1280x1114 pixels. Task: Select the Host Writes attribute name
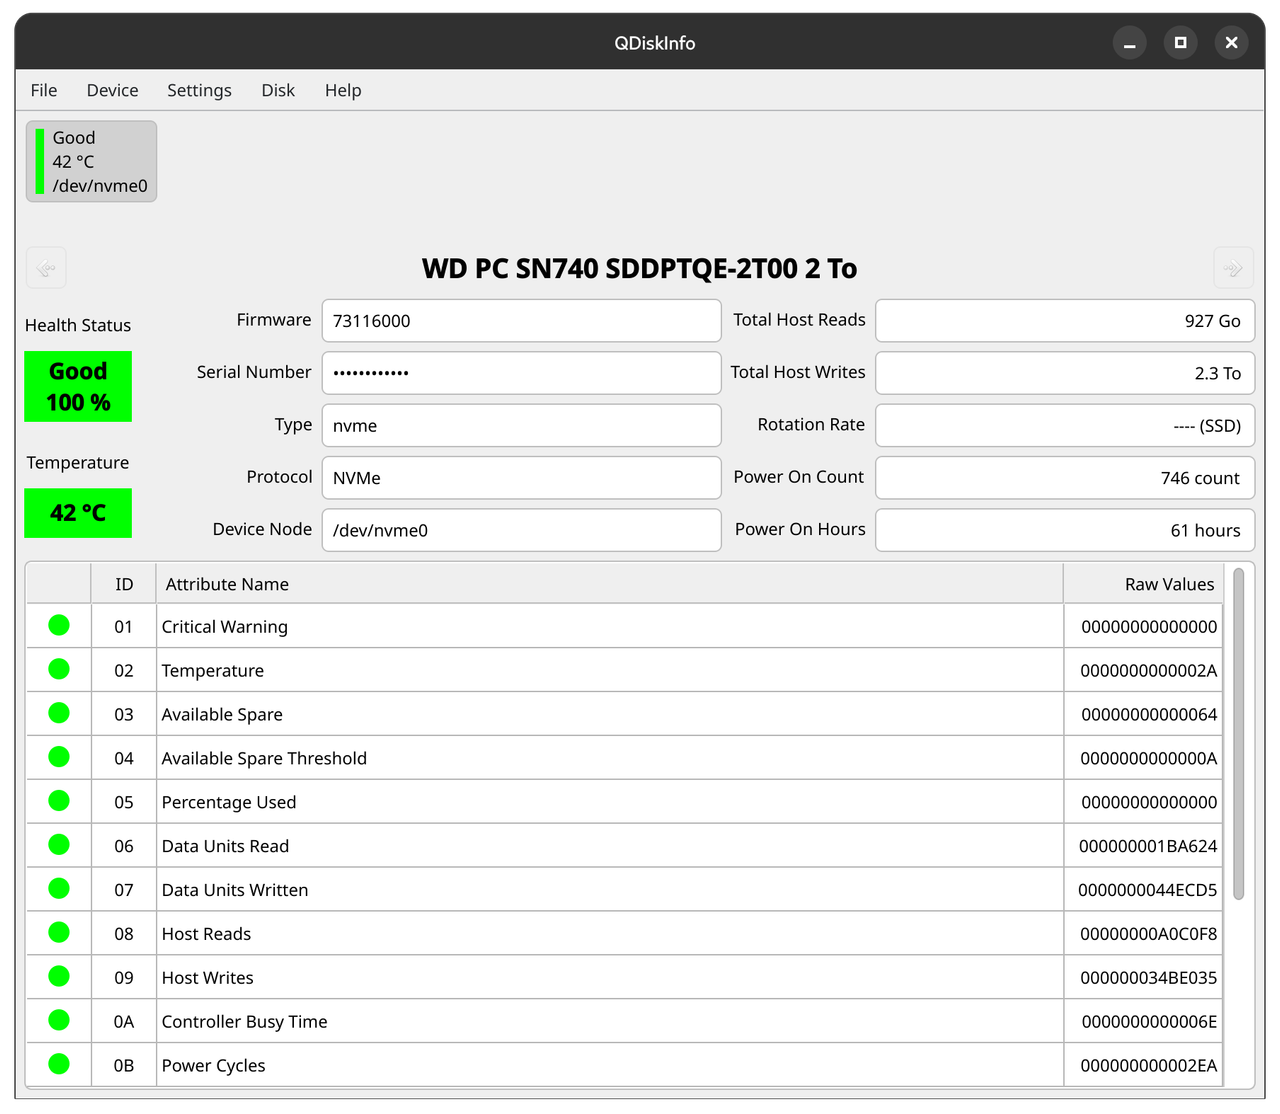click(x=208, y=979)
